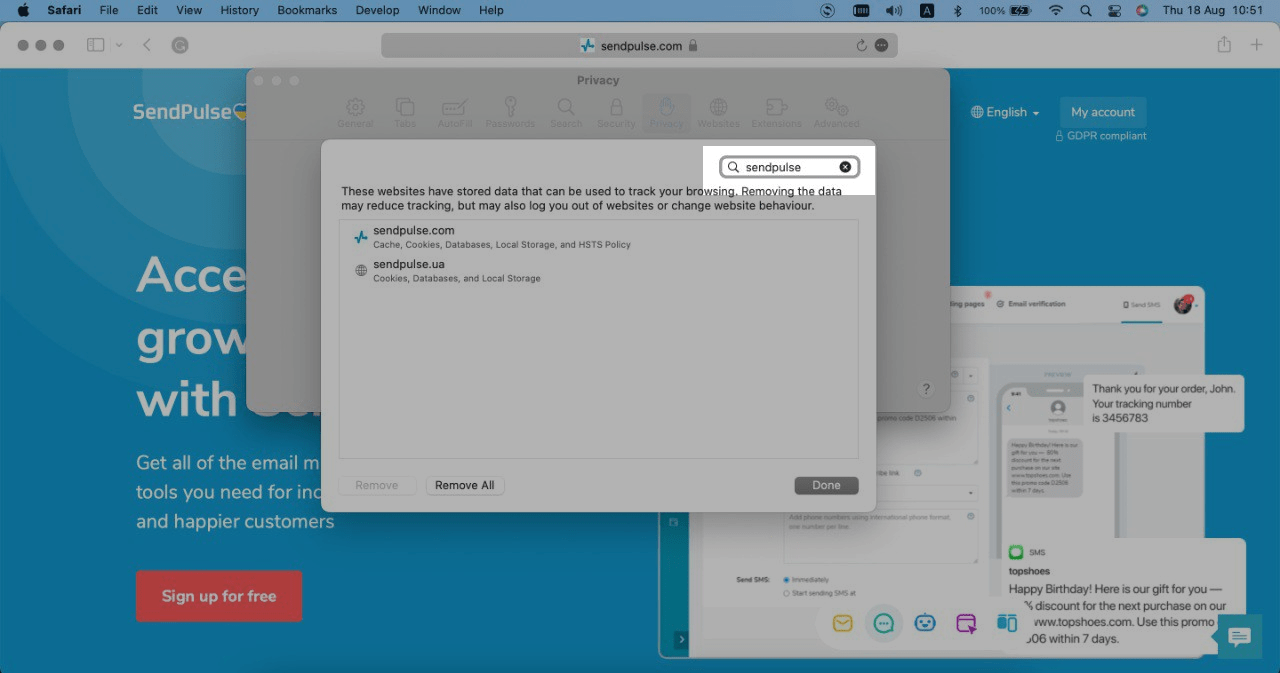Open the Security preferences tab

[x=616, y=113]
